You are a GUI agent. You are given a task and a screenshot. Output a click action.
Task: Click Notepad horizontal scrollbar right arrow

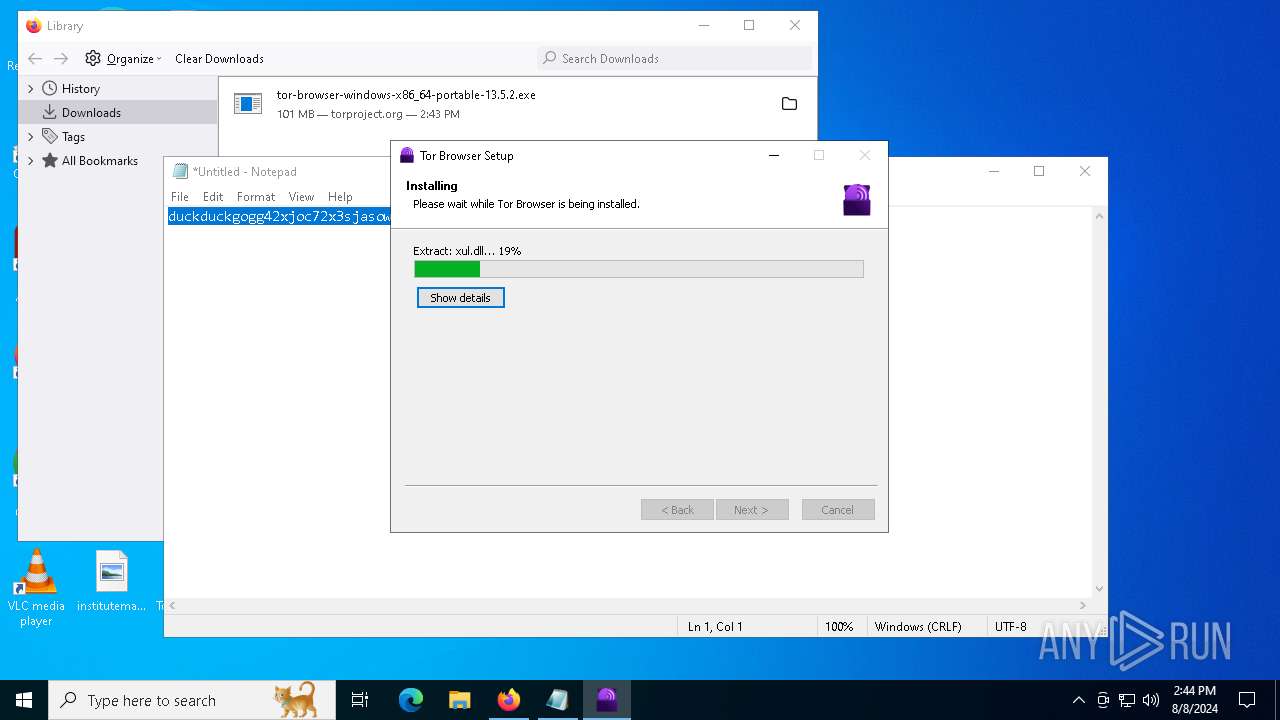[1083, 605]
